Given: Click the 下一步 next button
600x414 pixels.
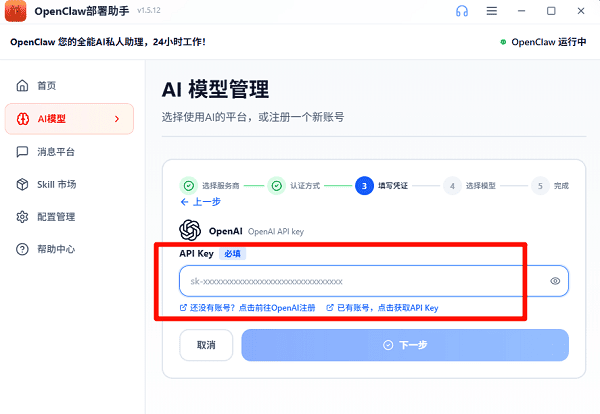Looking at the screenshot, I should (x=405, y=345).
